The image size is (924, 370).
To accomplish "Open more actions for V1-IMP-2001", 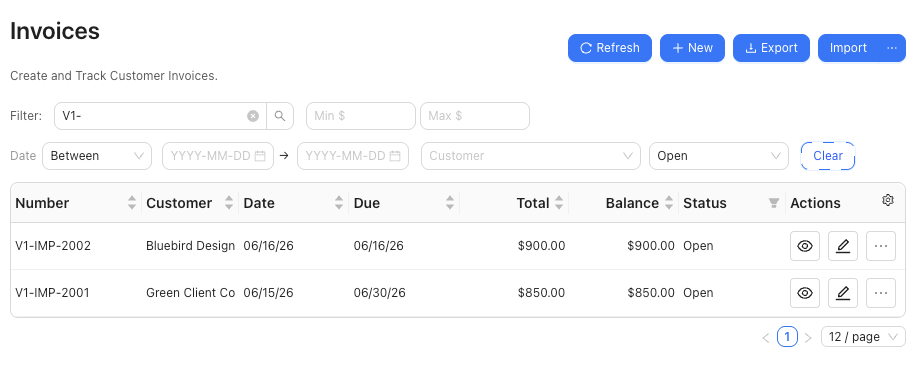I will (x=881, y=293).
